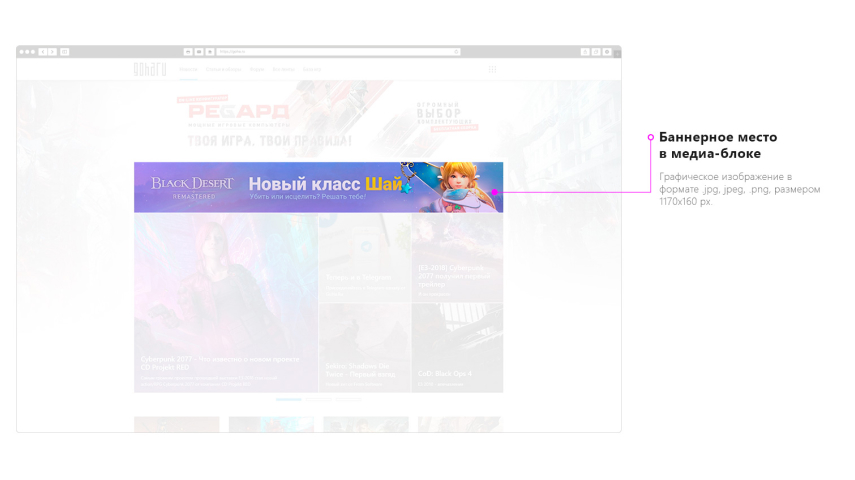855x480 pixels.
Task: Open the Статьи и обзоры navigation tab
Action: coord(224,69)
